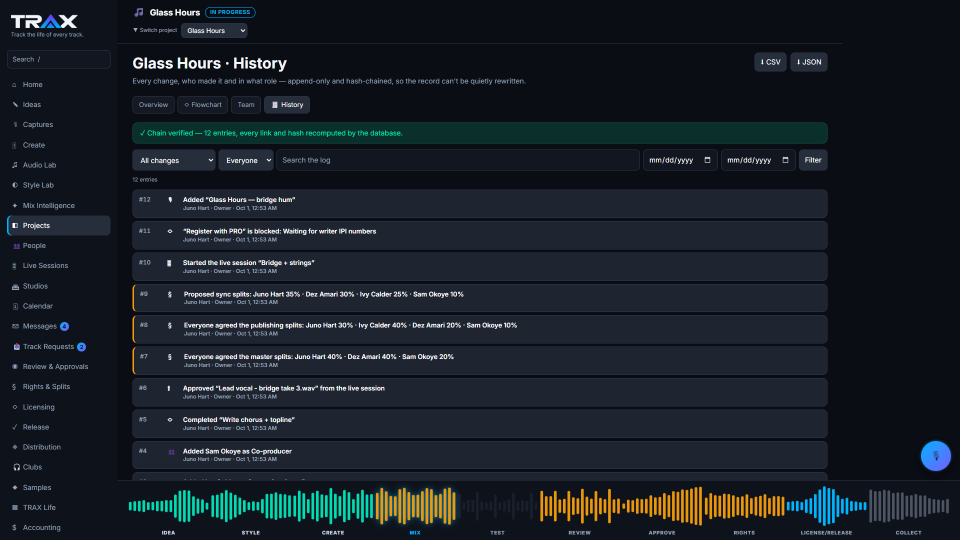The height and width of the screenshot is (540, 960).
Task: Switch to the Flowchart tab
Action: [x=203, y=105]
